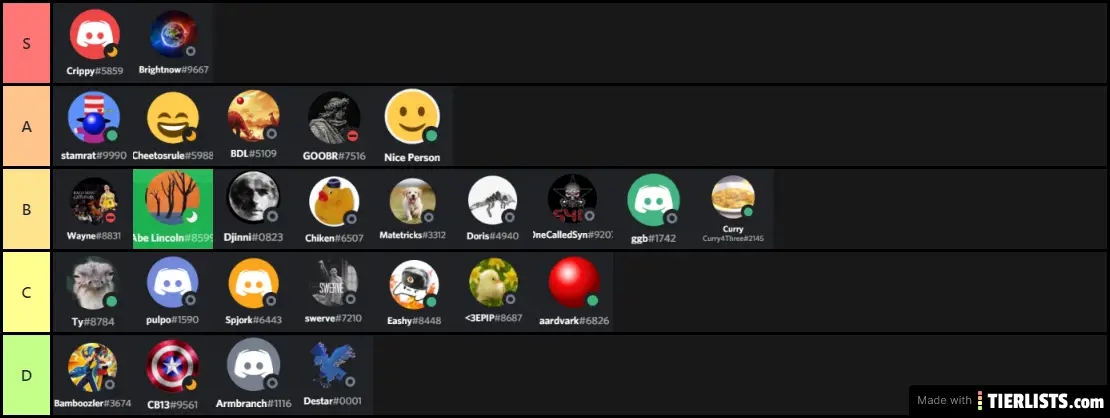Select Brightnow#9667 earth avatar

(x=173, y=34)
